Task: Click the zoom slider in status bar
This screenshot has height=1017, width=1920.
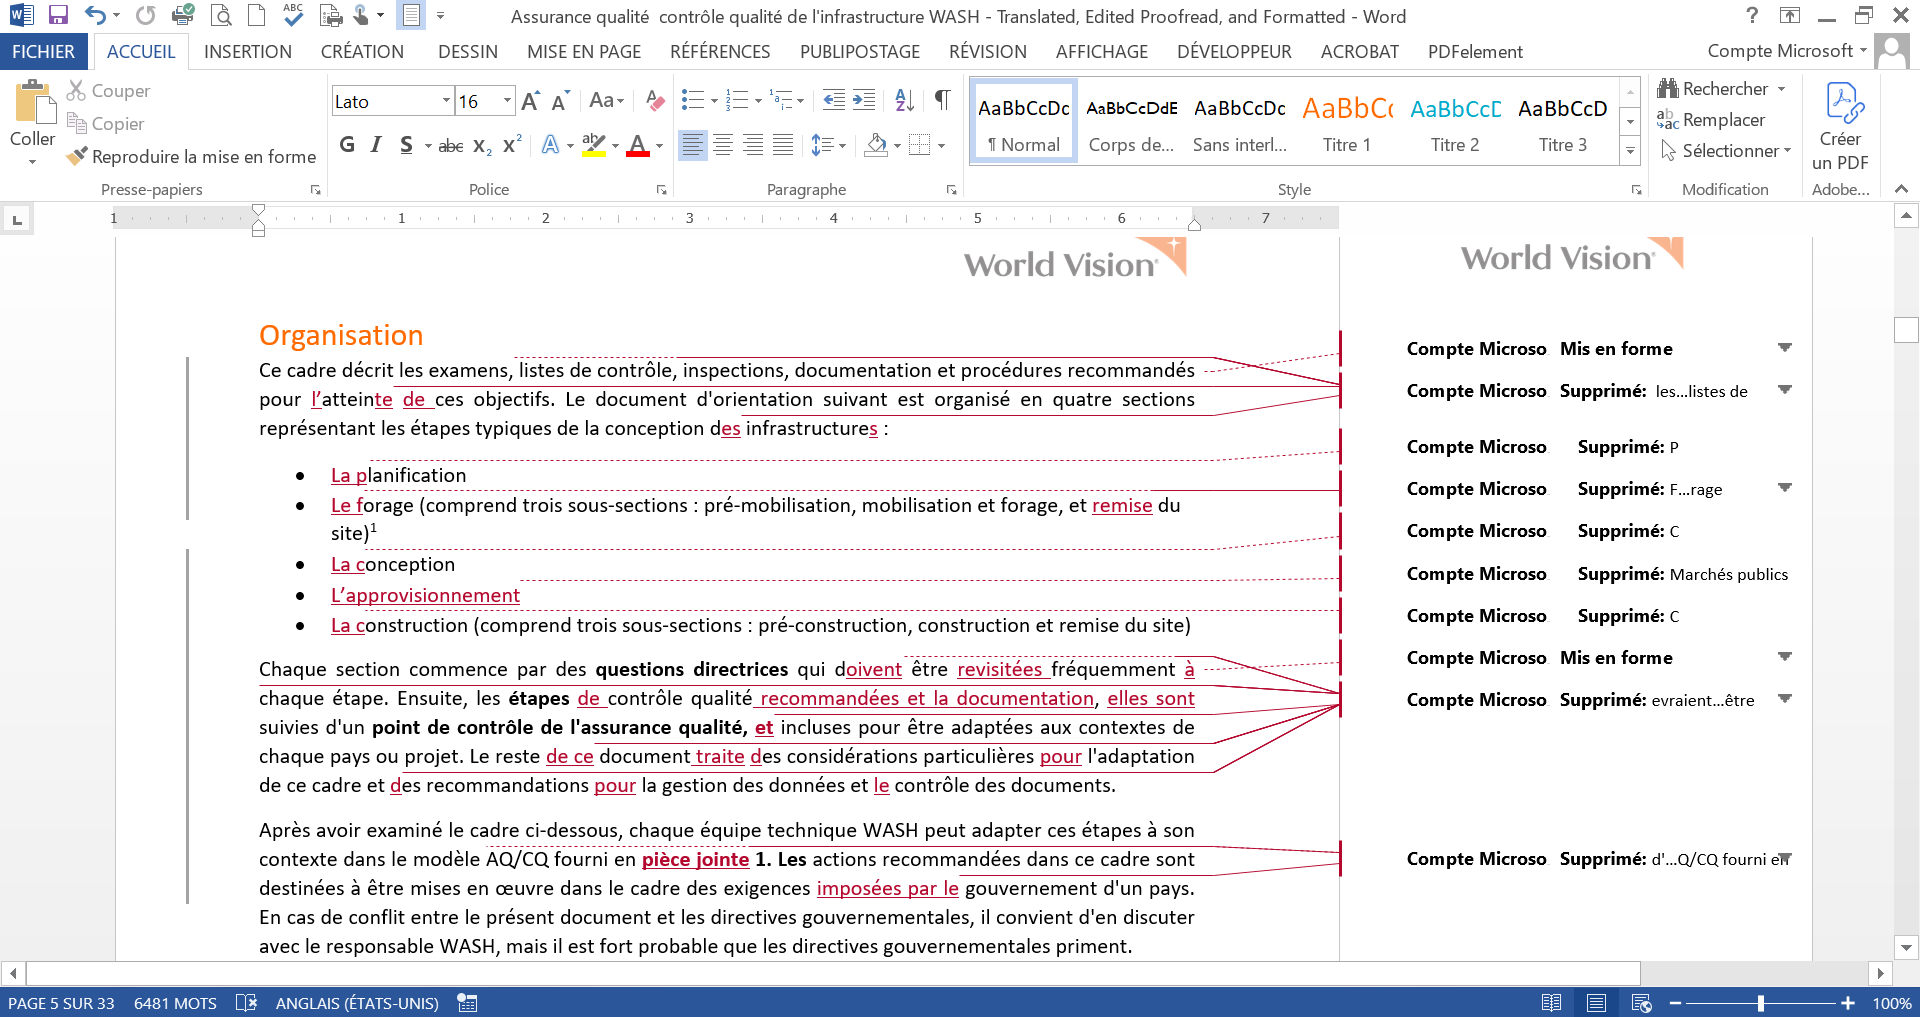Action: click(1760, 1003)
